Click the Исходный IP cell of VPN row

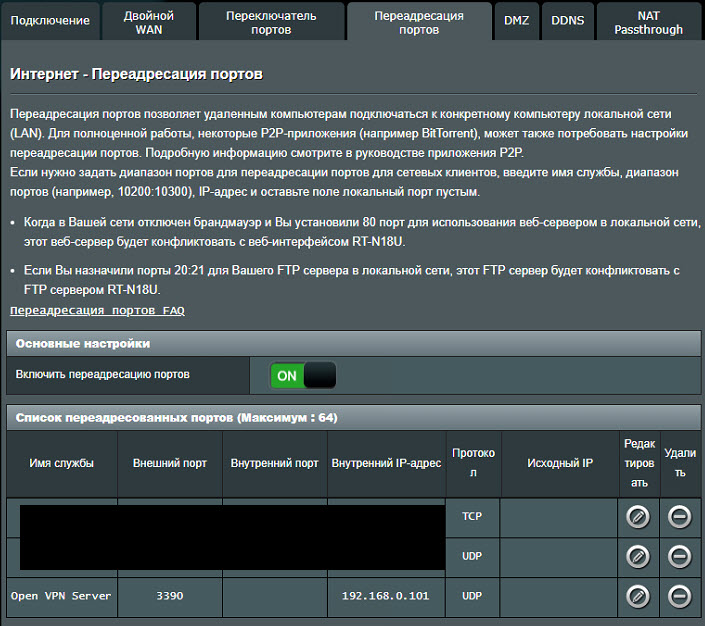tap(559, 596)
